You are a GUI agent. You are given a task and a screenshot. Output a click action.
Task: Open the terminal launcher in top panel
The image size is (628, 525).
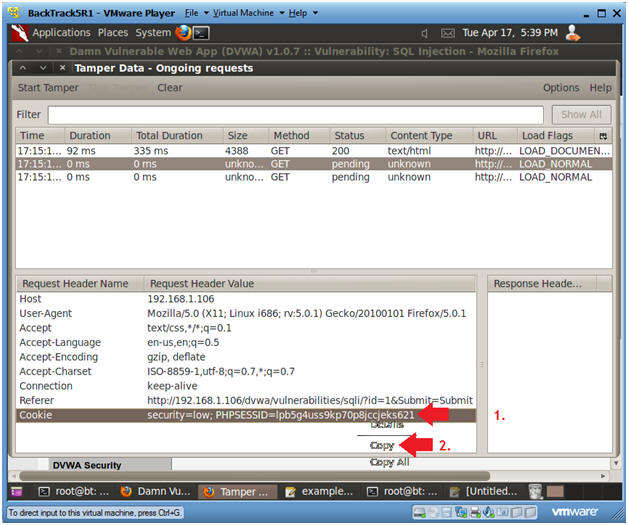click(201, 33)
